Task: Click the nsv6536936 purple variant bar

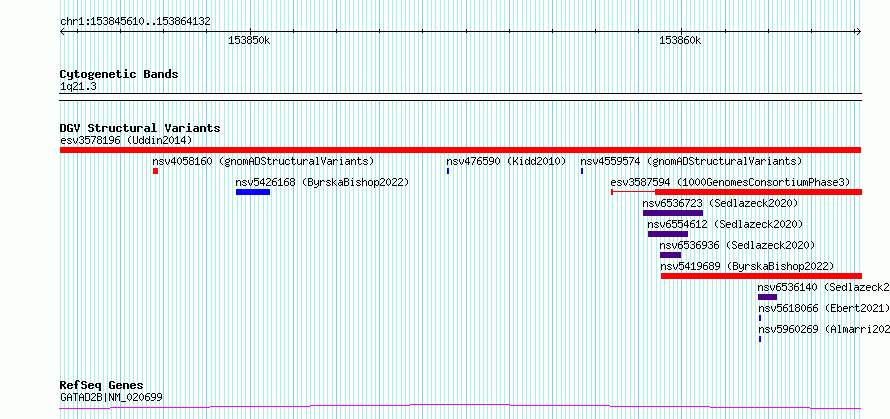Action: point(670,255)
